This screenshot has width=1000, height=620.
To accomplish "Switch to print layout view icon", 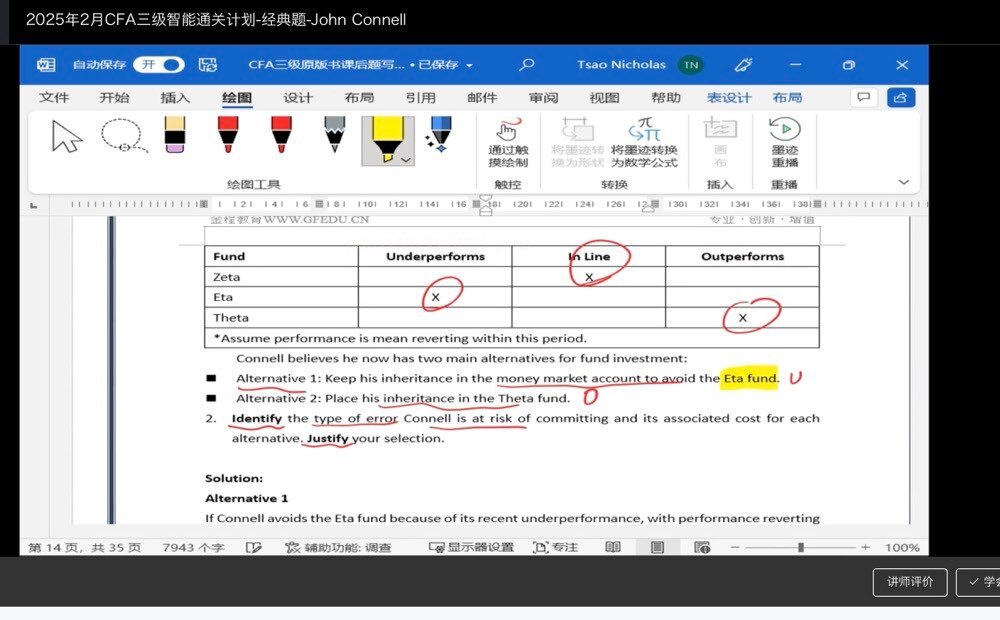I will coord(658,547).
